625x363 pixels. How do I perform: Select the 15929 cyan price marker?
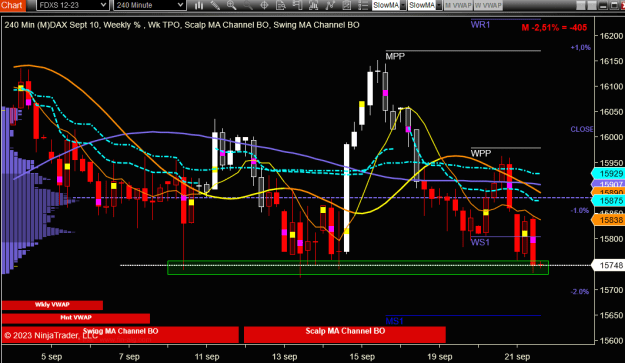point(608,173)
